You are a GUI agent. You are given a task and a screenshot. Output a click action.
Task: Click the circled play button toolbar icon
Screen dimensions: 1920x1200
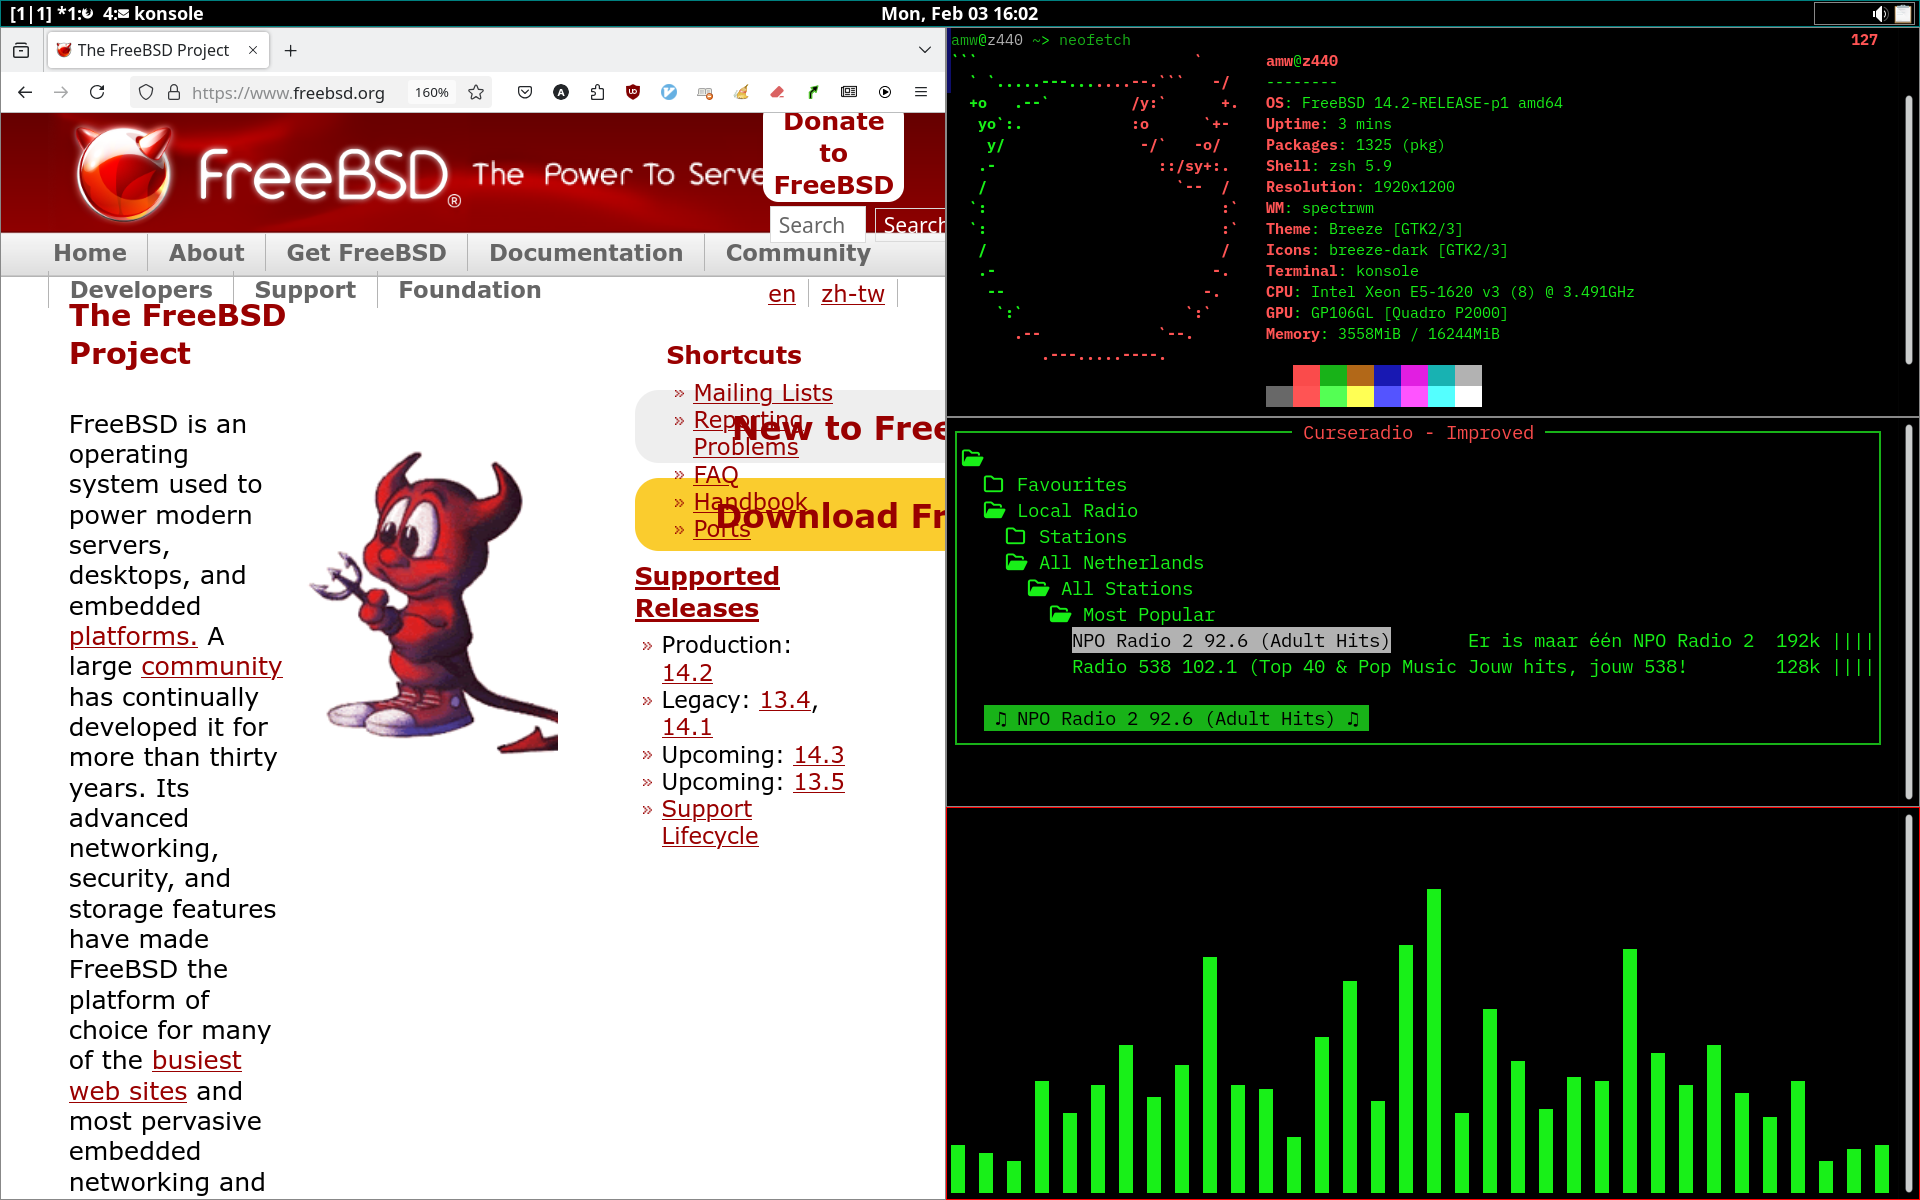tap(885, 92)
